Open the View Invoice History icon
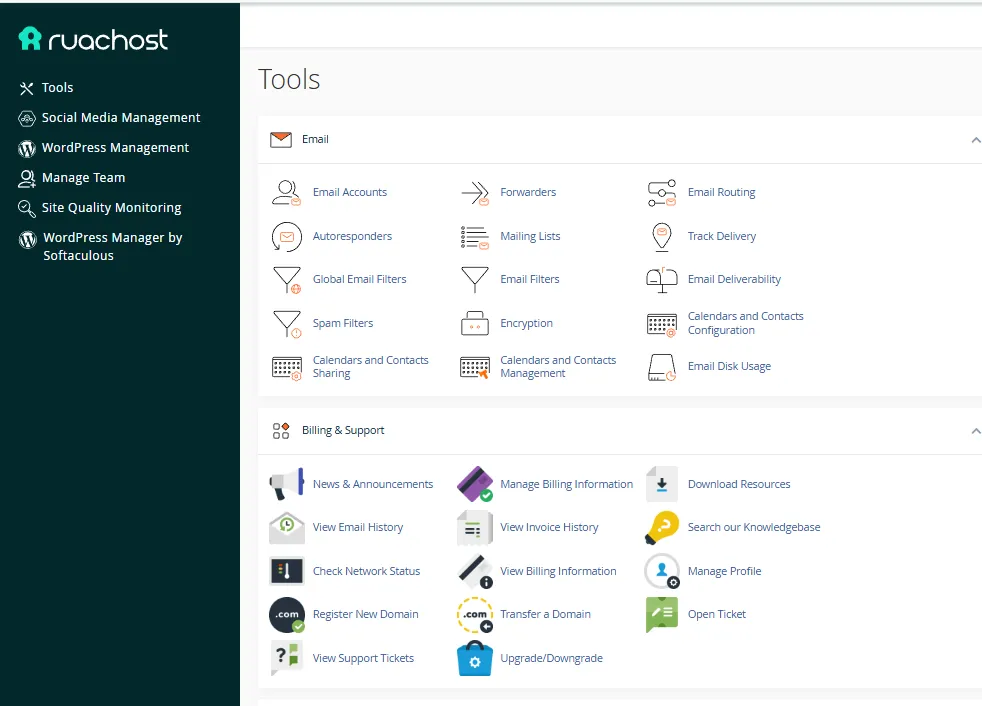 [x=475, y=527]
